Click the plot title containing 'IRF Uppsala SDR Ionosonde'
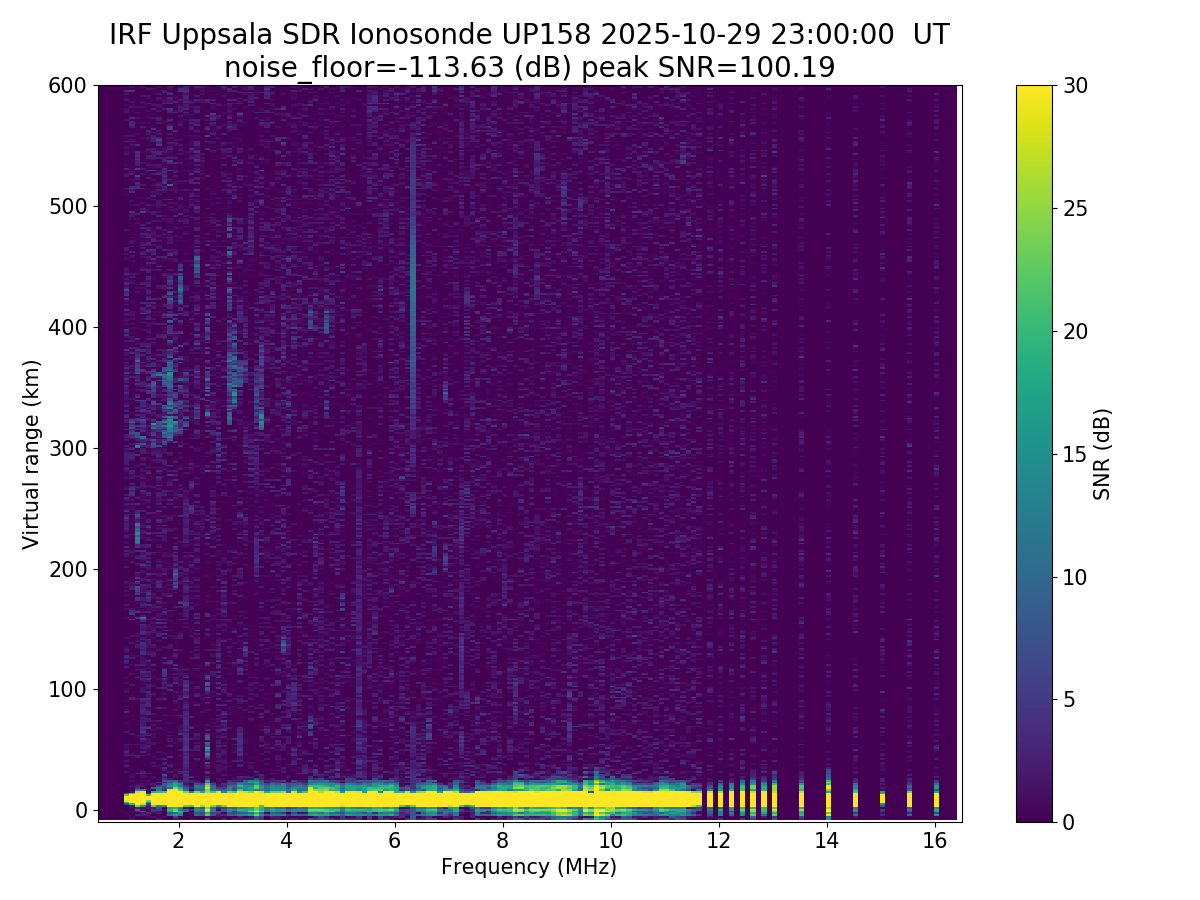The image size is (1200, 900). [529, 35]
